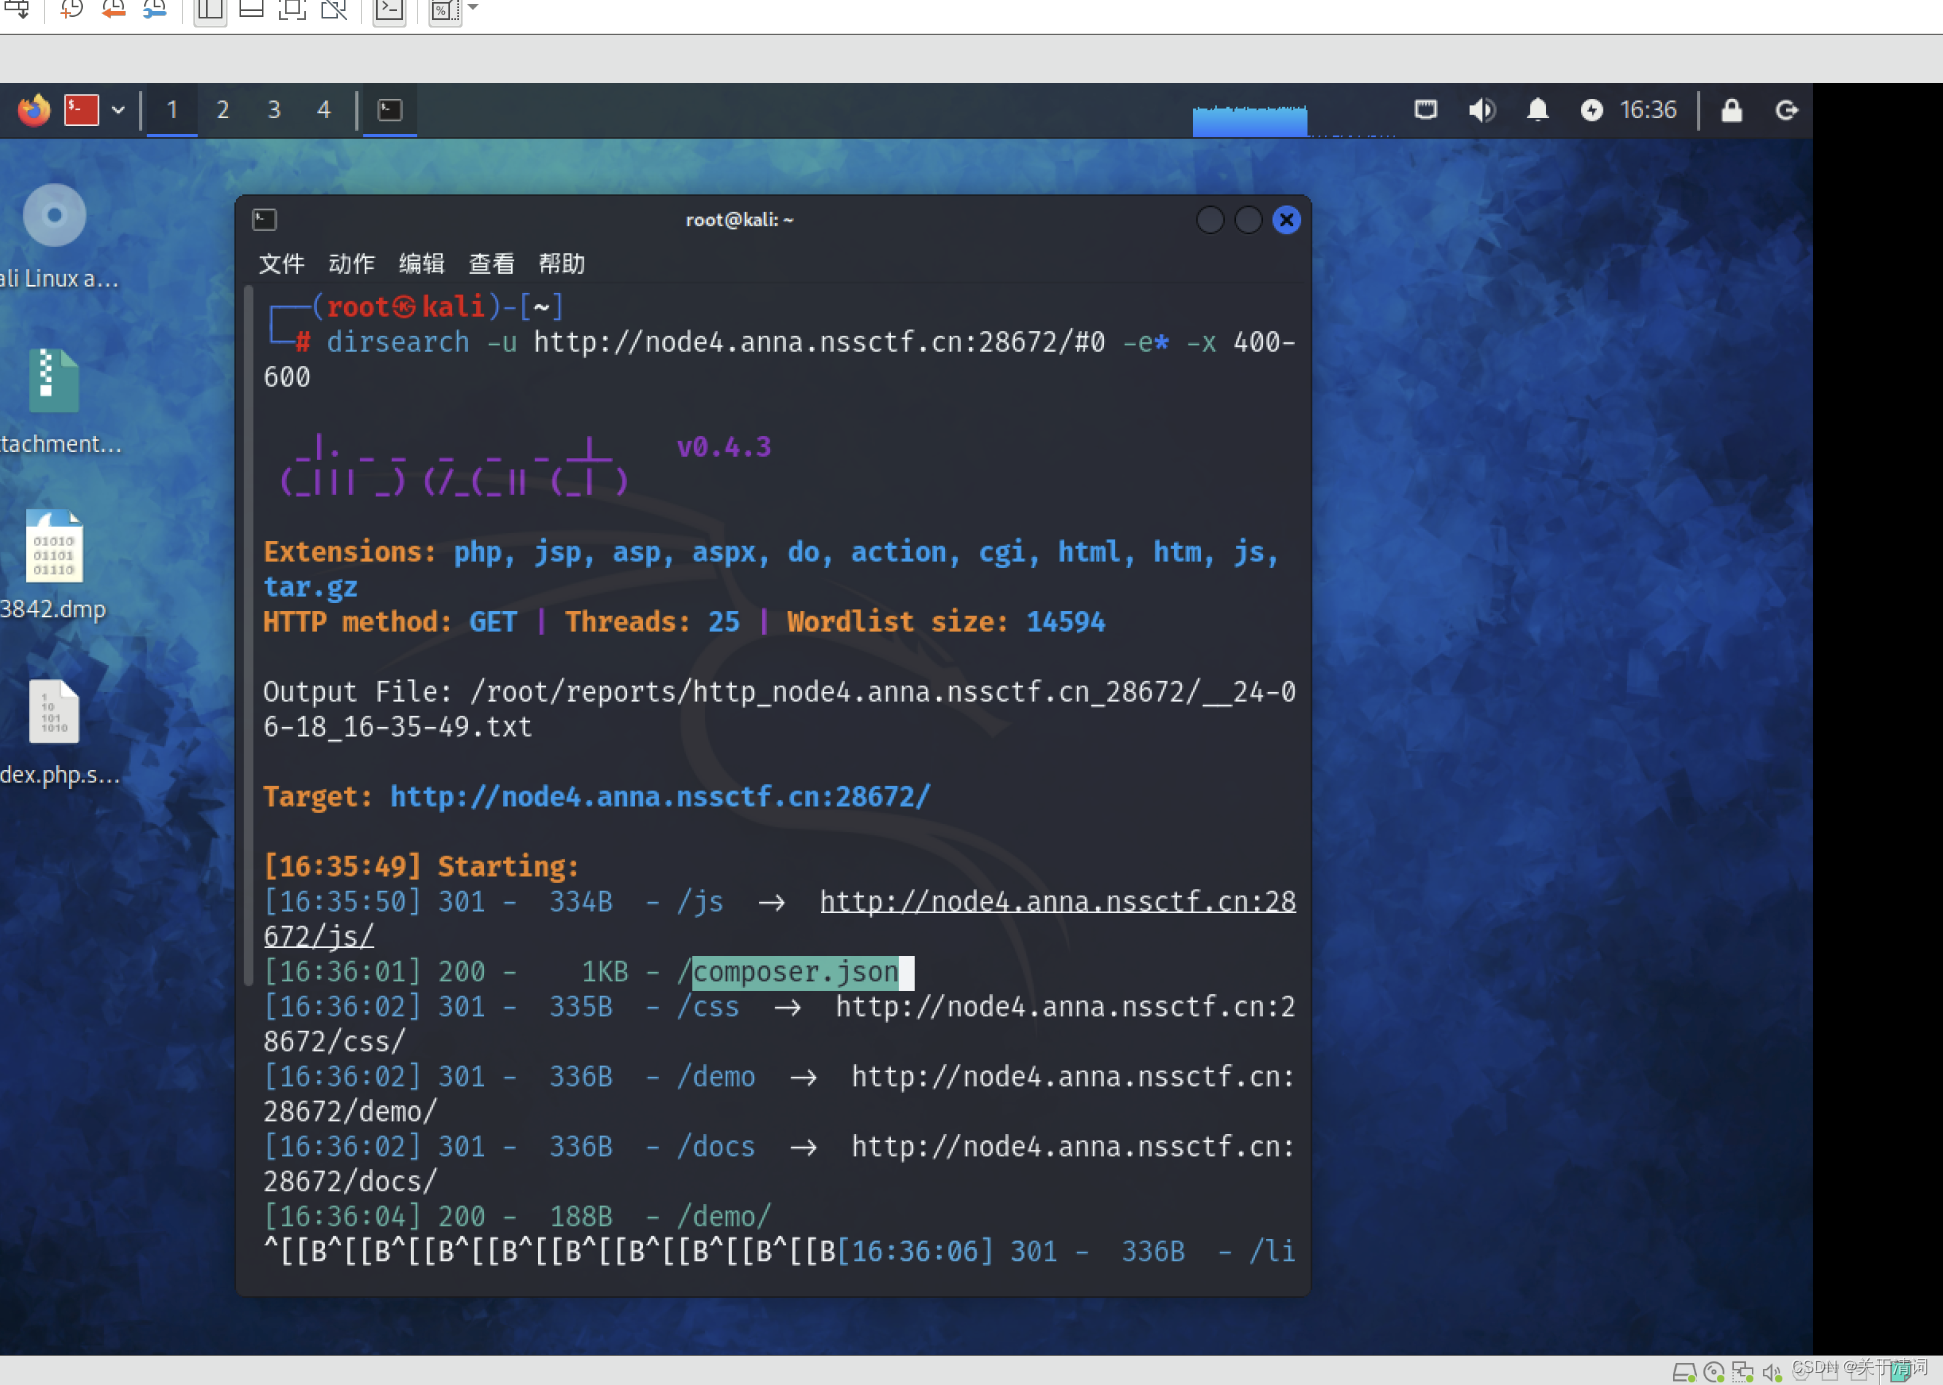
Task: Switch to workspace 4
Action: (323, 110)
